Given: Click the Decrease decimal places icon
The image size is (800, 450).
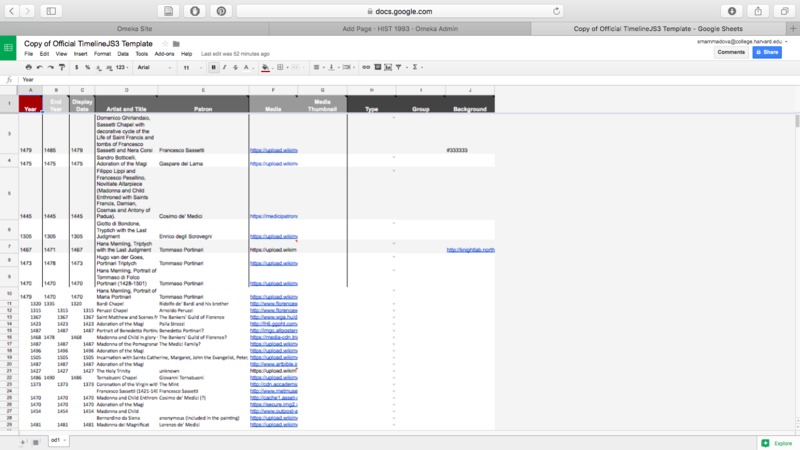Looking at the screenshot, I should 98,67.
